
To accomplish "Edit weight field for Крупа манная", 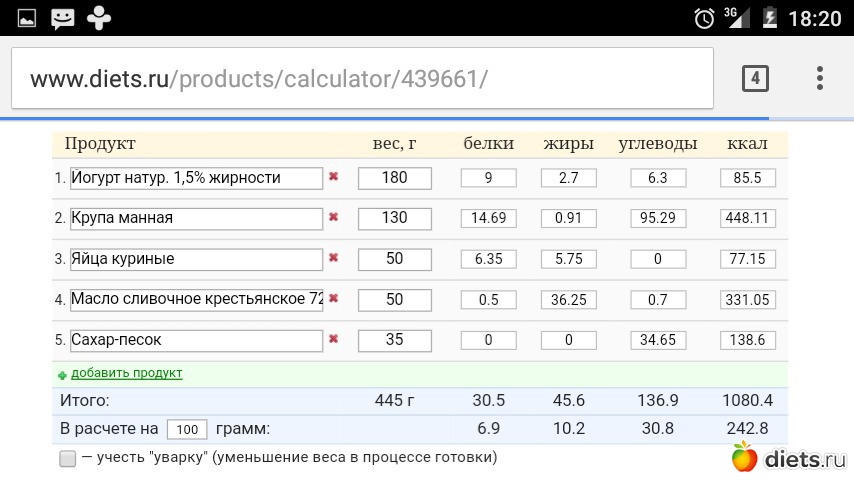I will 394,217.
